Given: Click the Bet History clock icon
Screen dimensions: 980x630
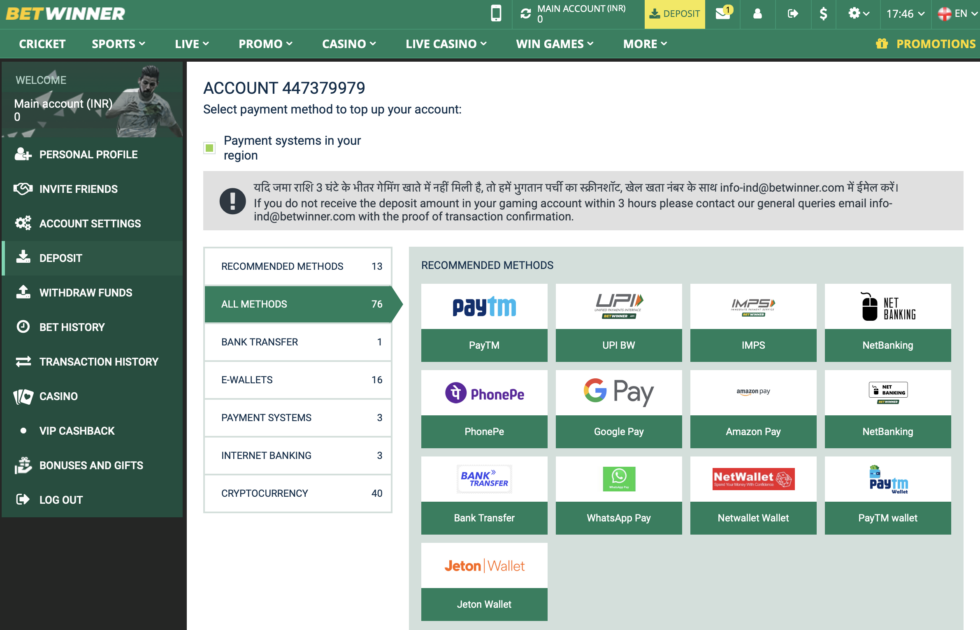Looking at the screenshot, I should click(23, 327).
